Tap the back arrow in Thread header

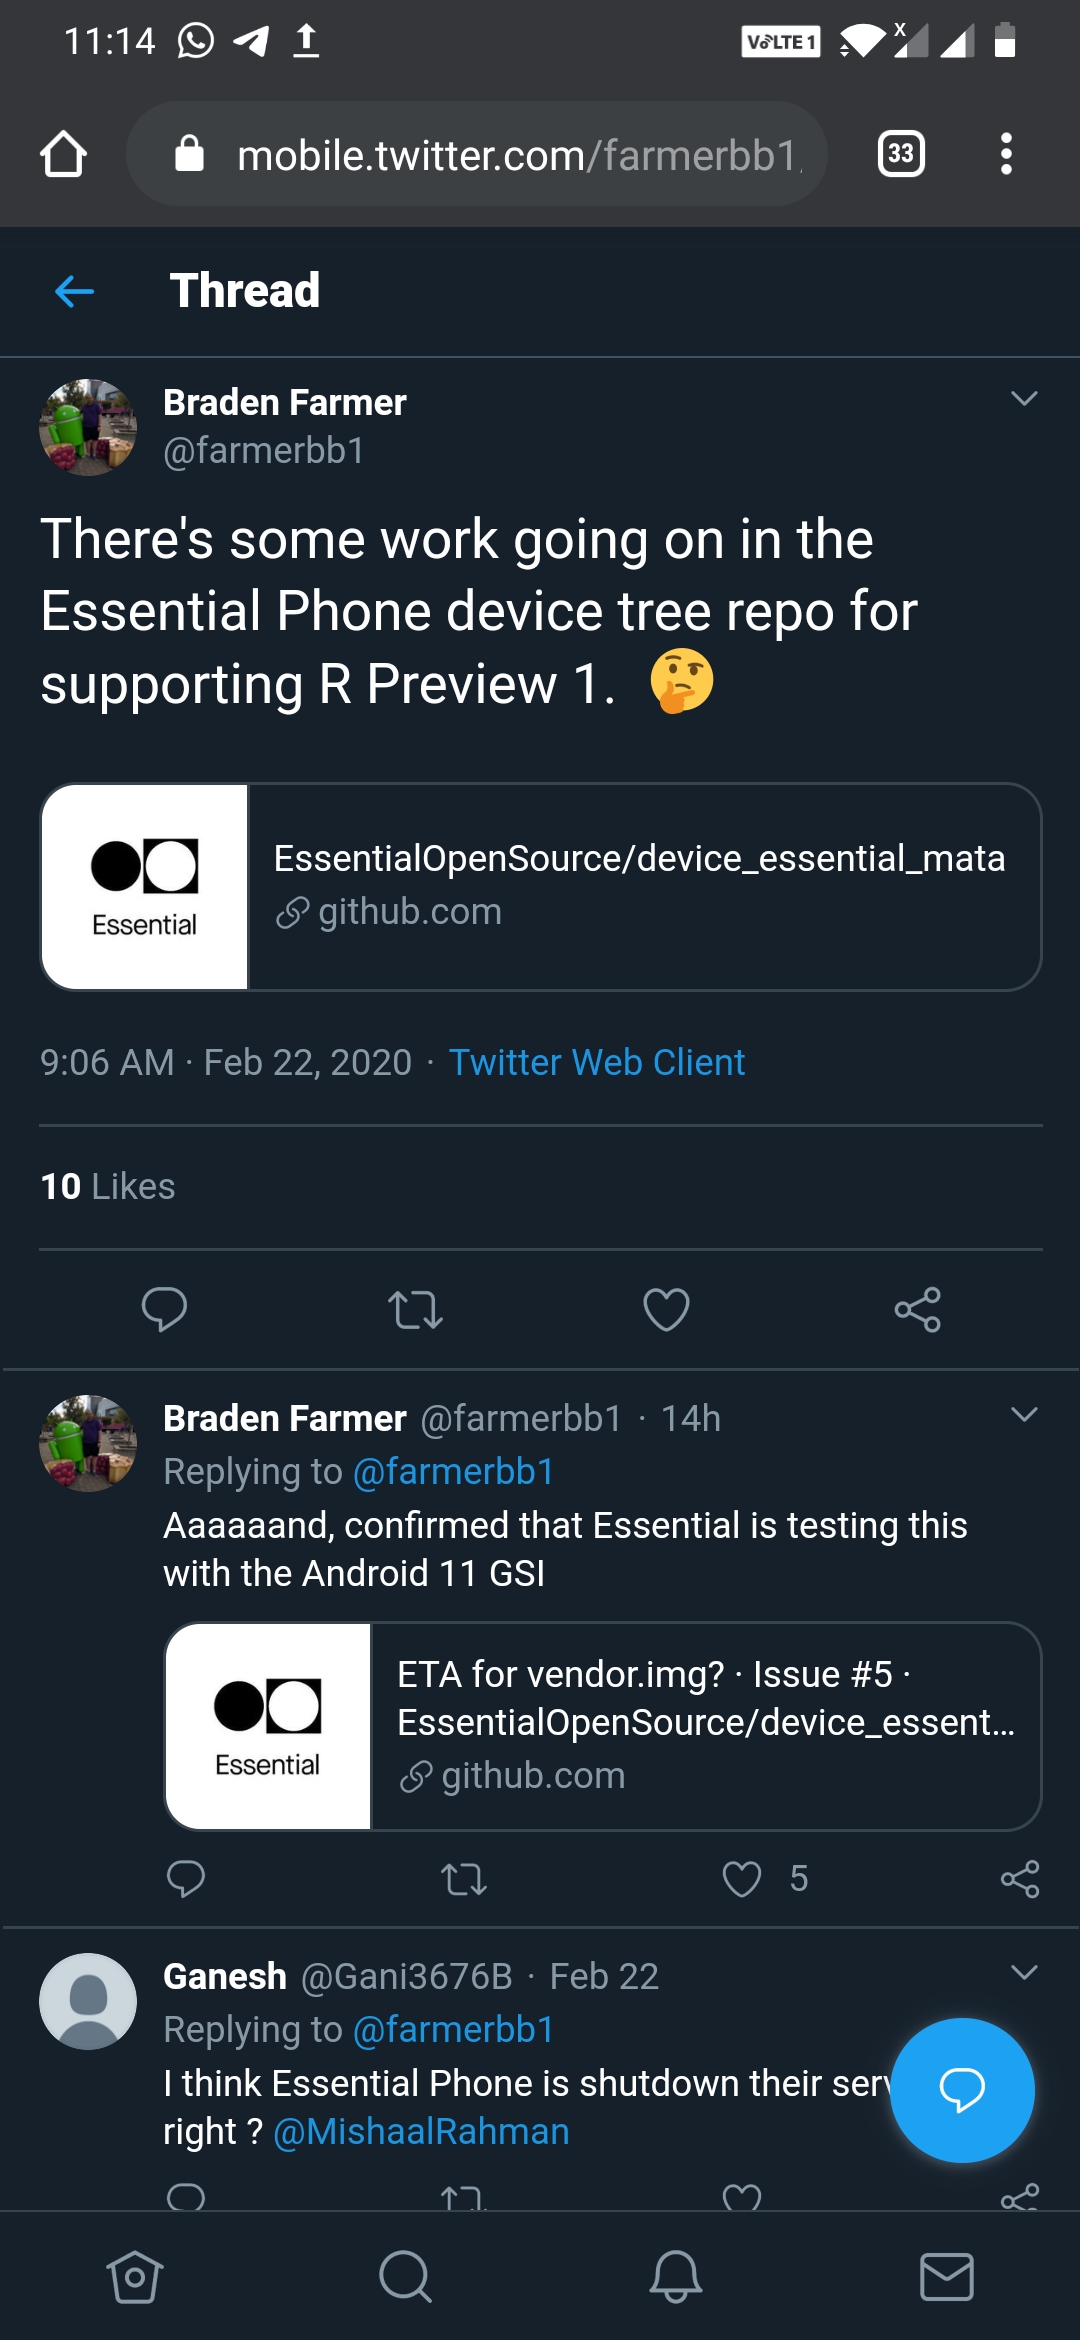point(75,292)
